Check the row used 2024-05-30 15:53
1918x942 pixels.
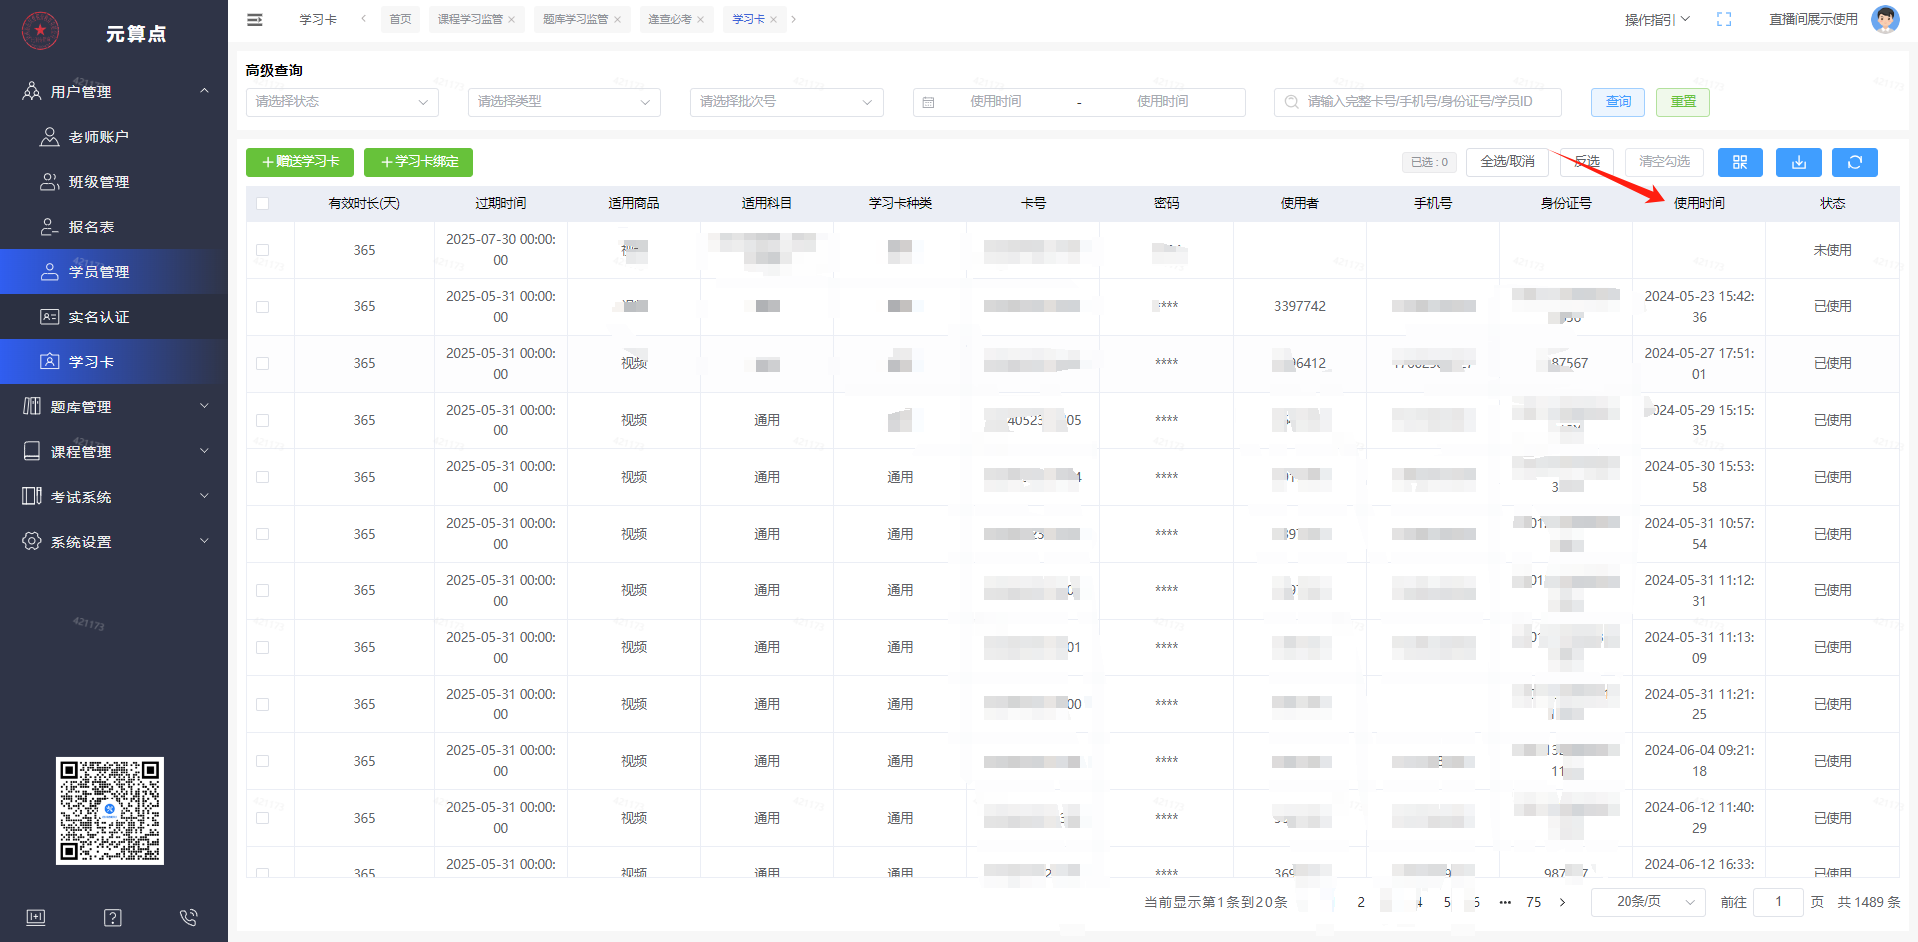(x=262, y=477)
